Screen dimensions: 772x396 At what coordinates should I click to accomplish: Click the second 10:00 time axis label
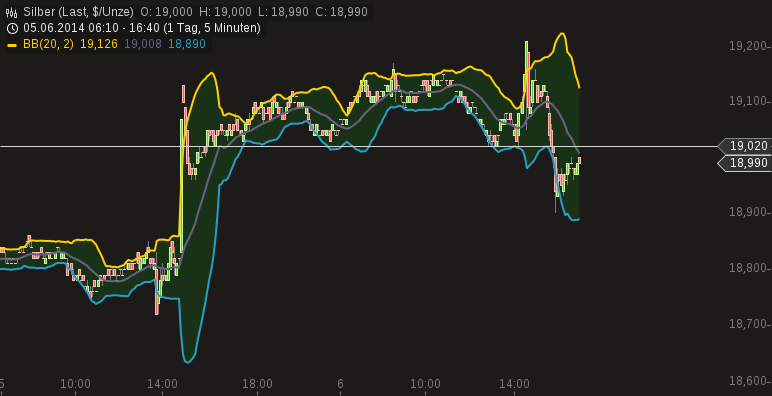pyautogui.click(x=425, y=384)
